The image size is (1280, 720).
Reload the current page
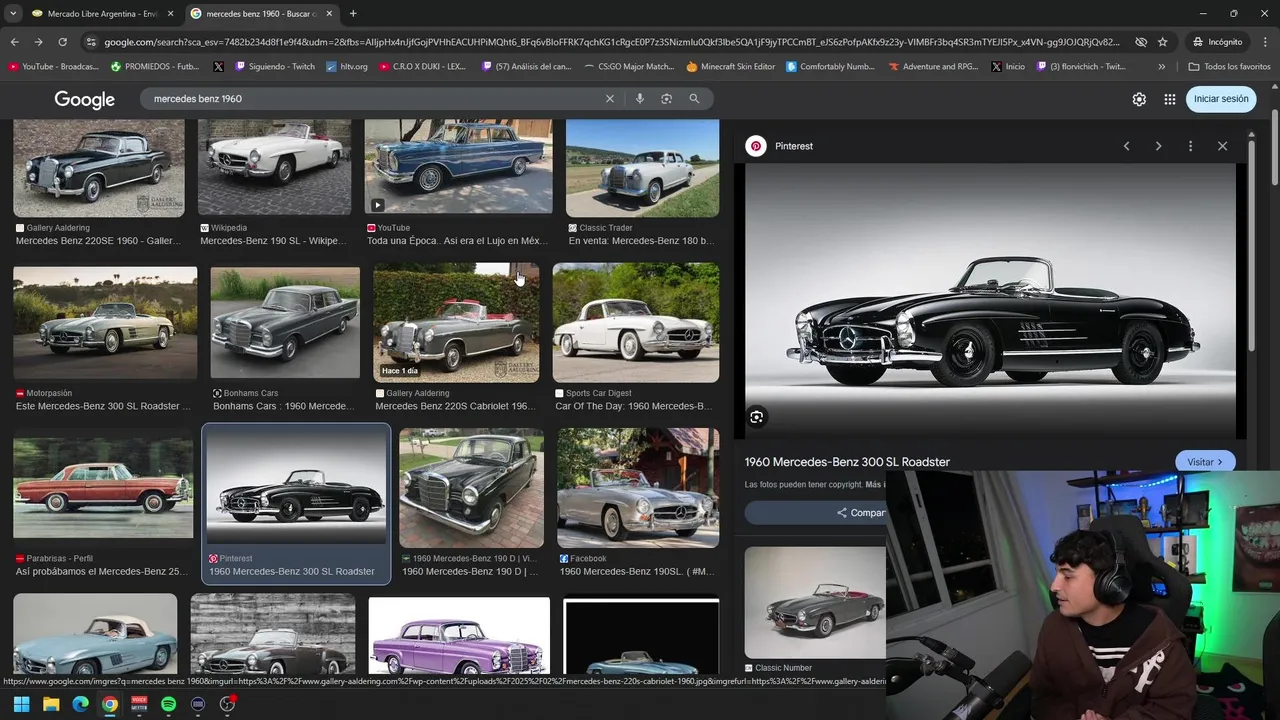click(62, 42)
